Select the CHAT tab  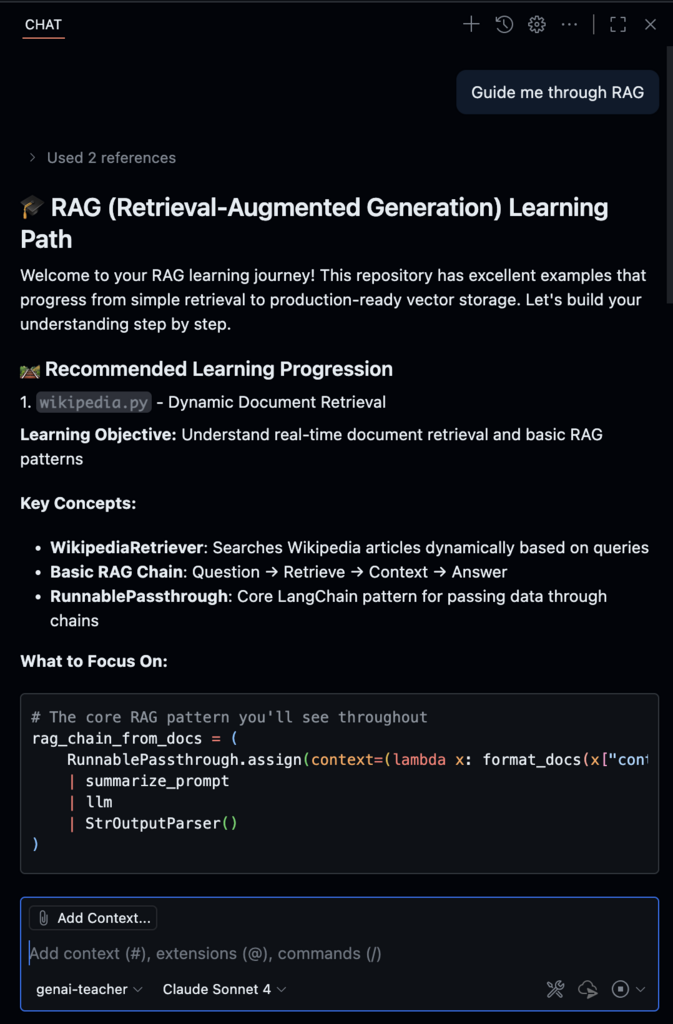click(43, 25)
